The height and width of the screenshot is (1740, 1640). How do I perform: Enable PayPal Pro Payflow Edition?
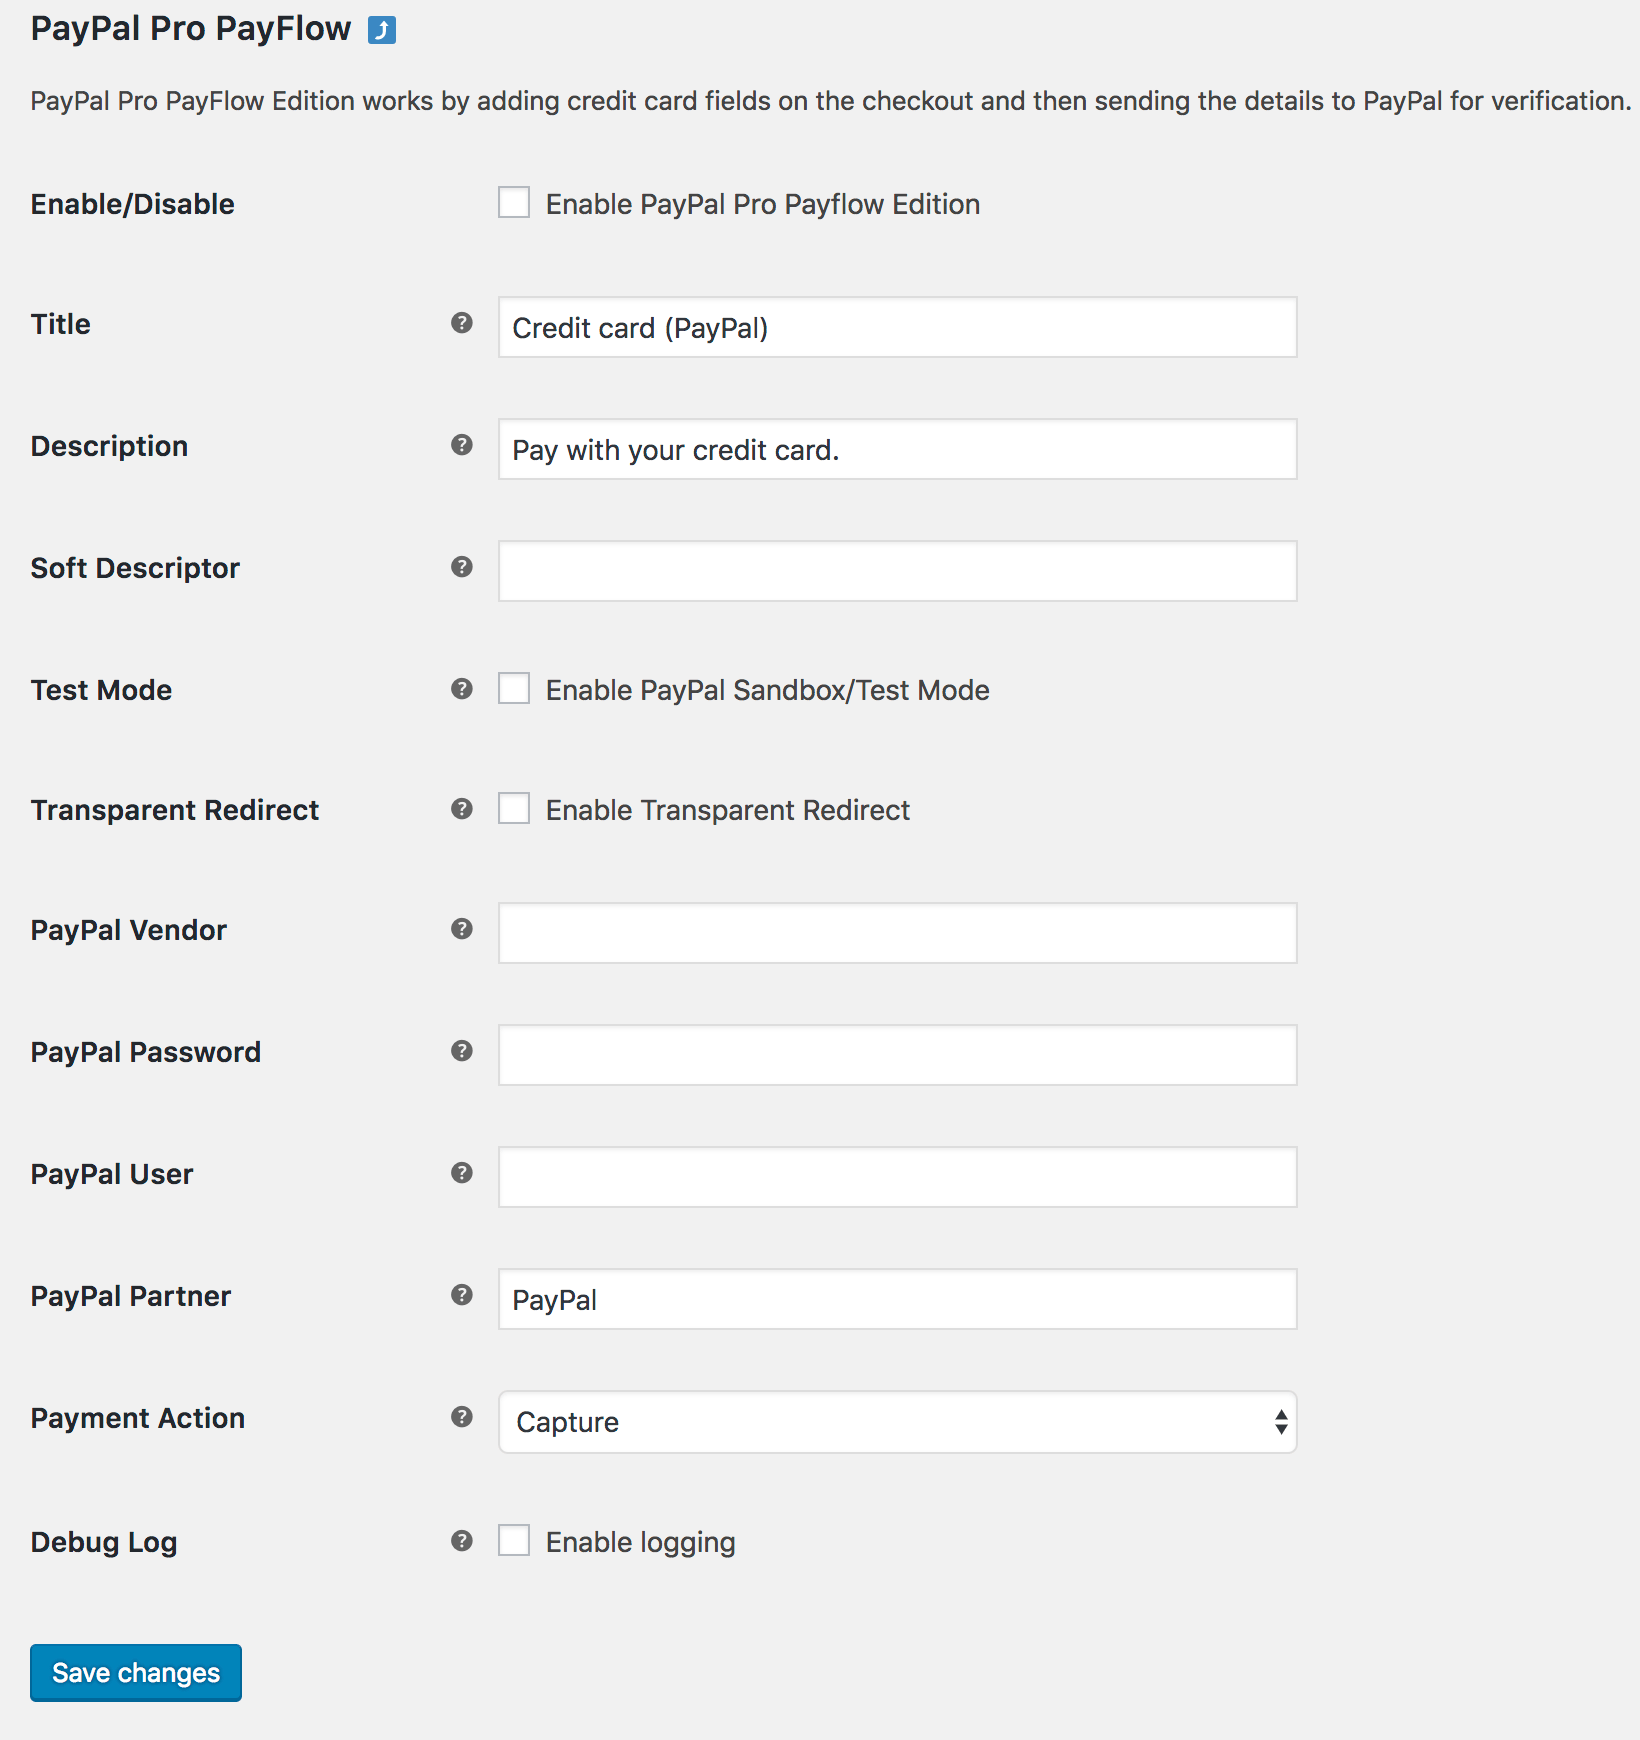click(513, 203)
